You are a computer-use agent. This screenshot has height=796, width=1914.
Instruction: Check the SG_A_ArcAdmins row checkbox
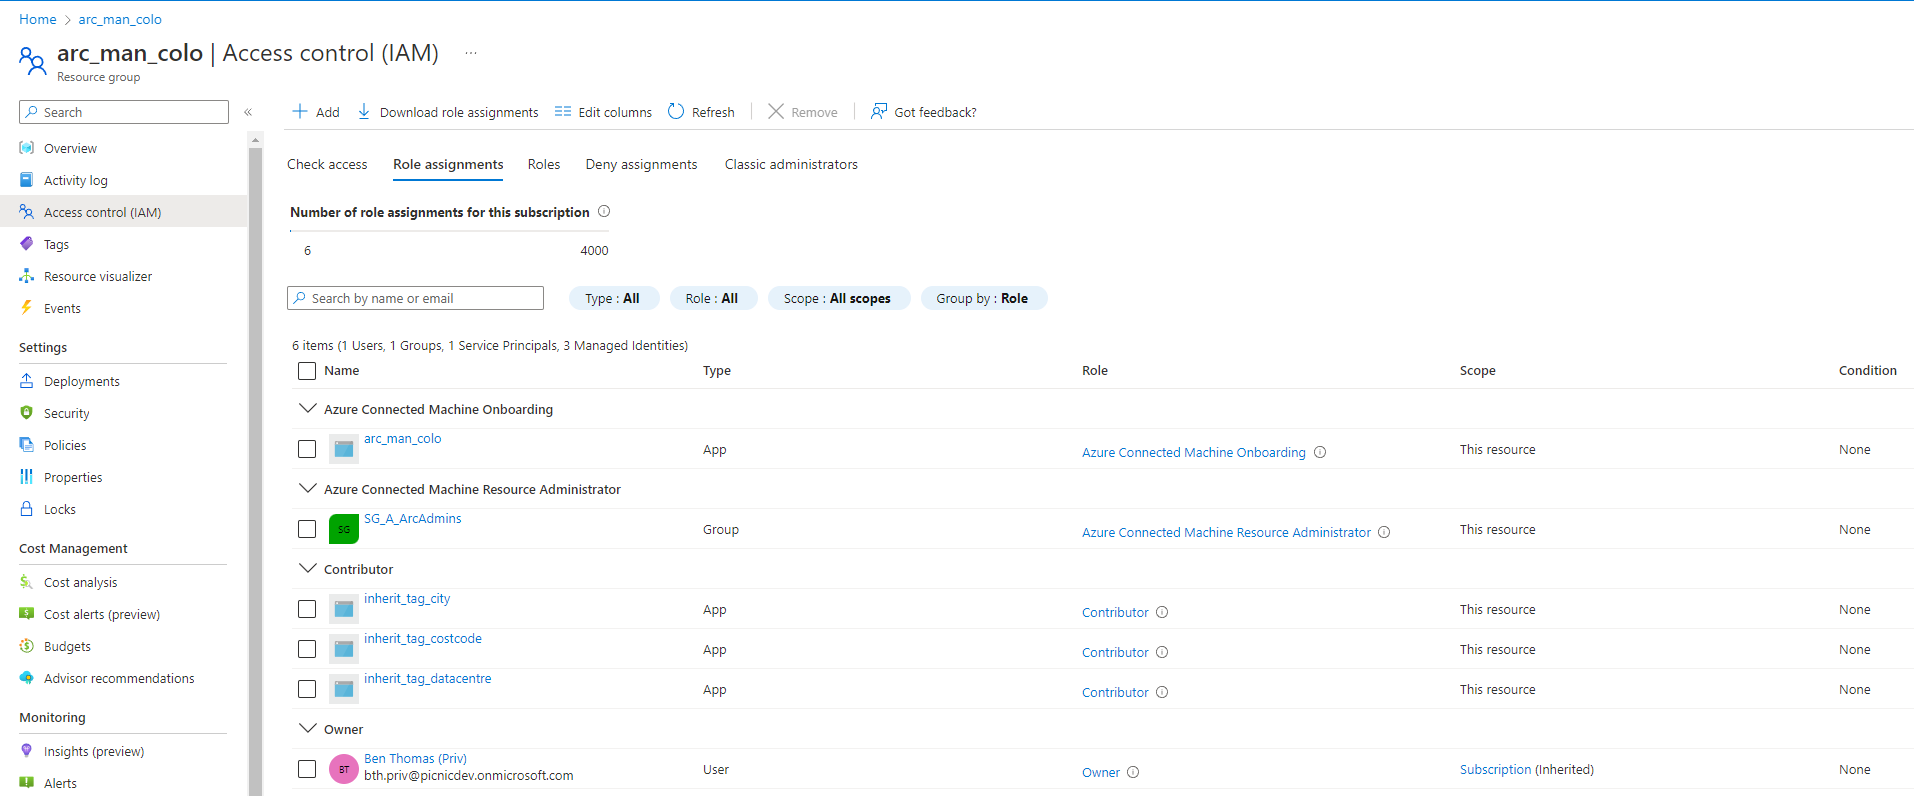click(307, 529)
